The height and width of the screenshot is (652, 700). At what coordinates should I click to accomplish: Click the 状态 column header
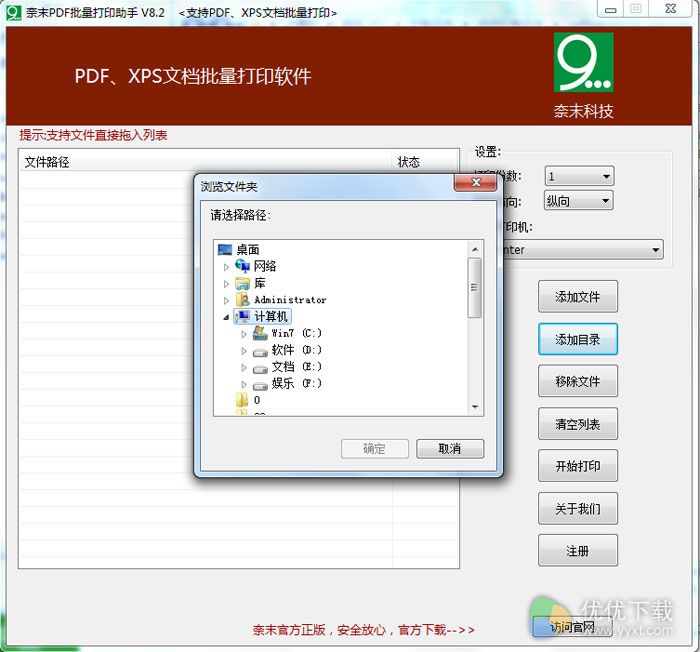click(x=425, y=162)
